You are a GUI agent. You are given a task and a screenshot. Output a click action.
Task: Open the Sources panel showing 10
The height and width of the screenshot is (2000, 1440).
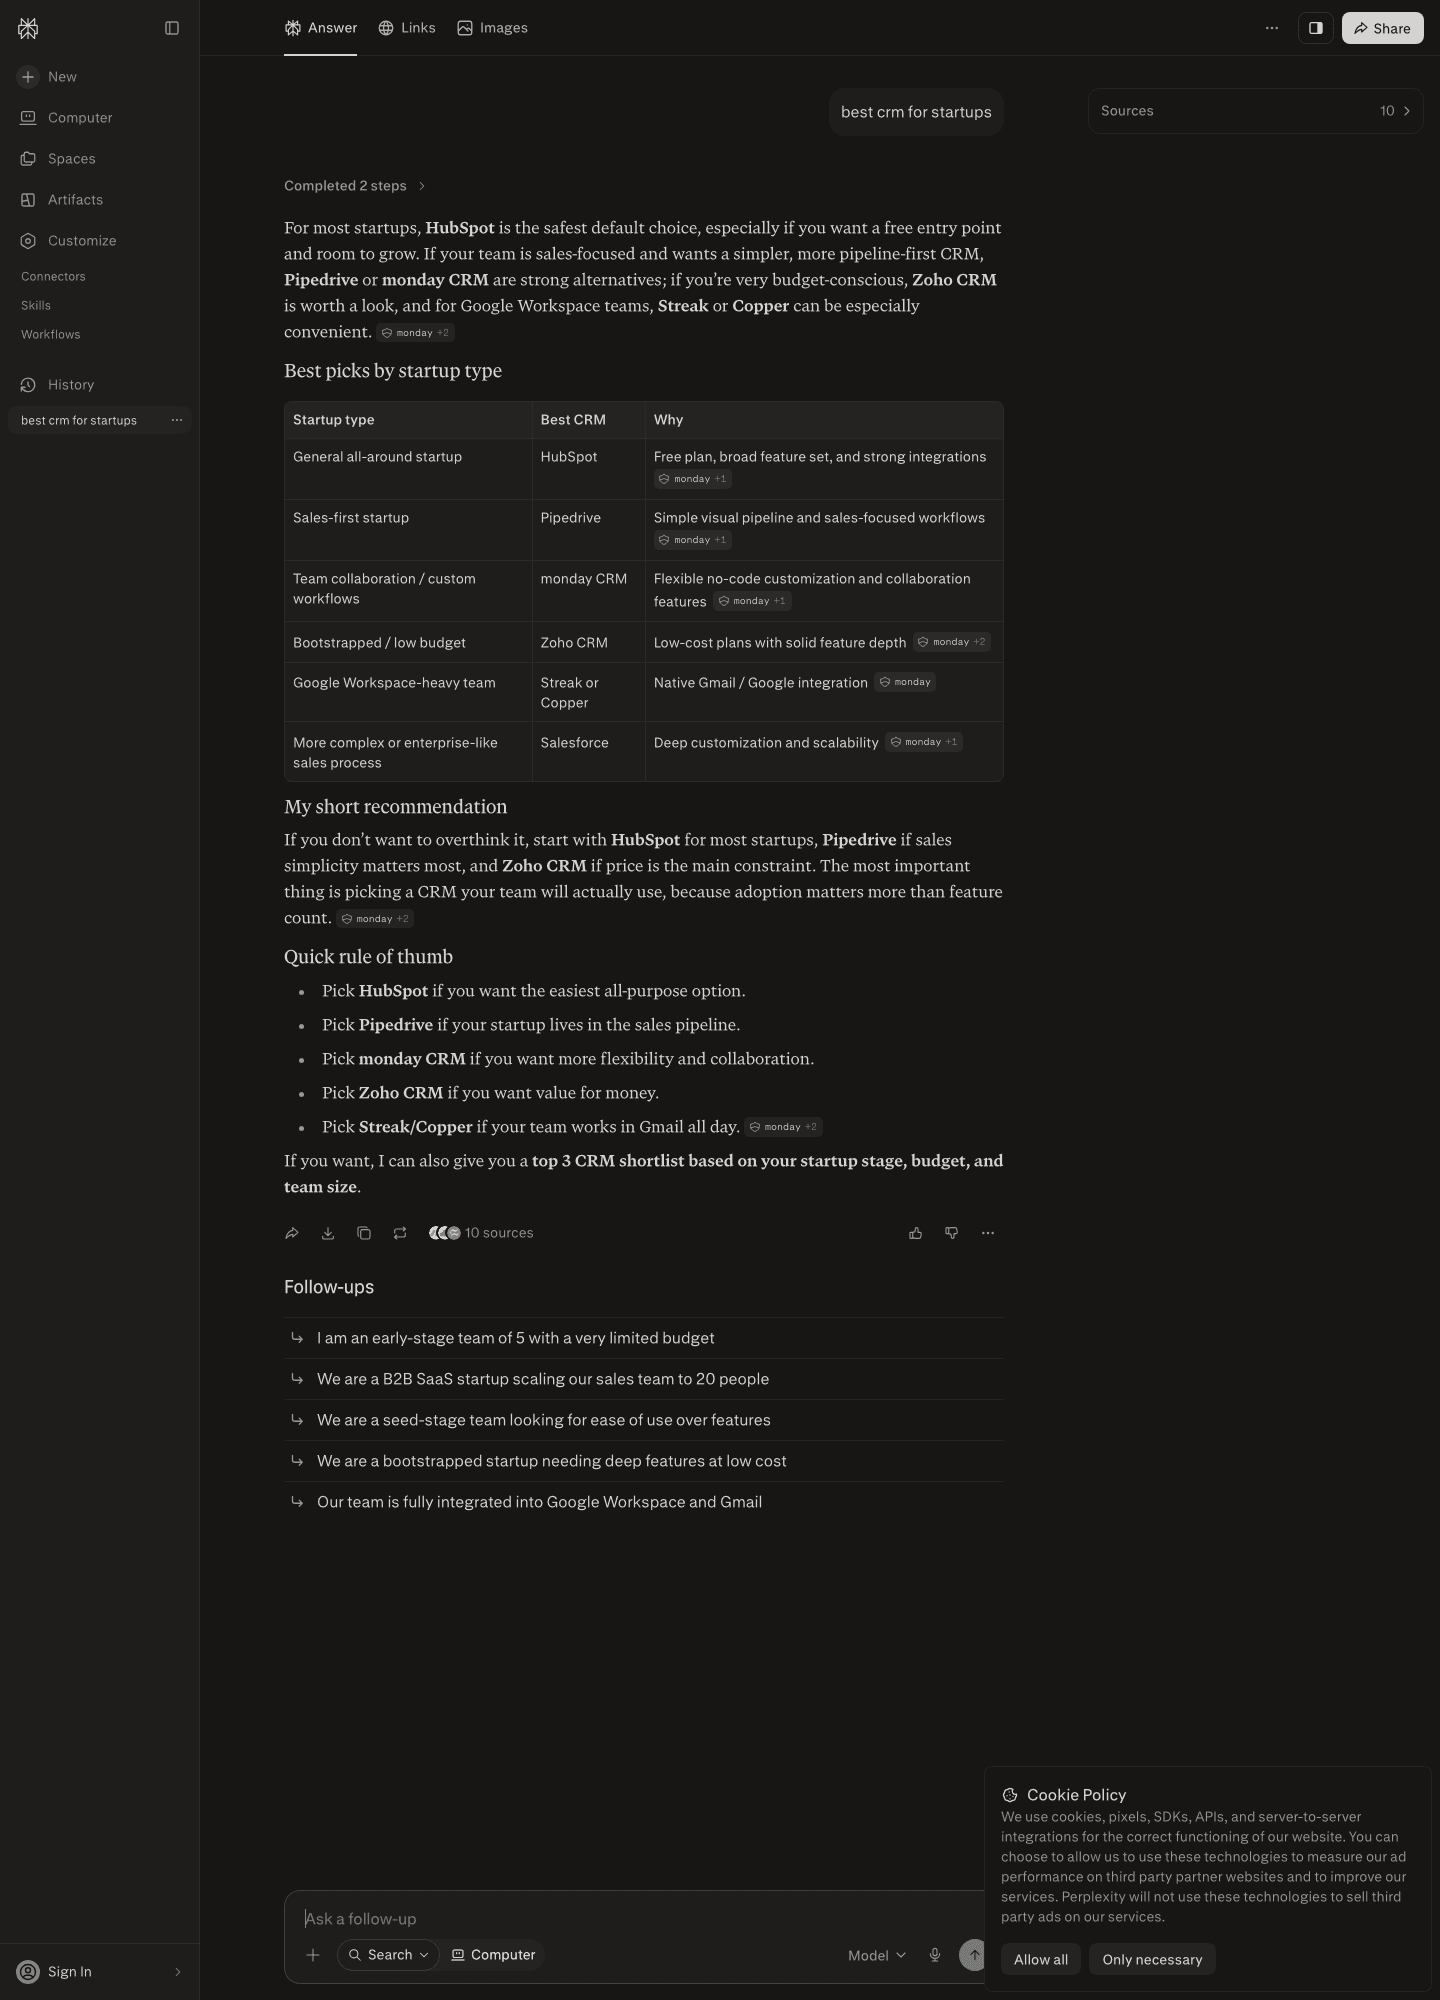[x=1255, y=111]
